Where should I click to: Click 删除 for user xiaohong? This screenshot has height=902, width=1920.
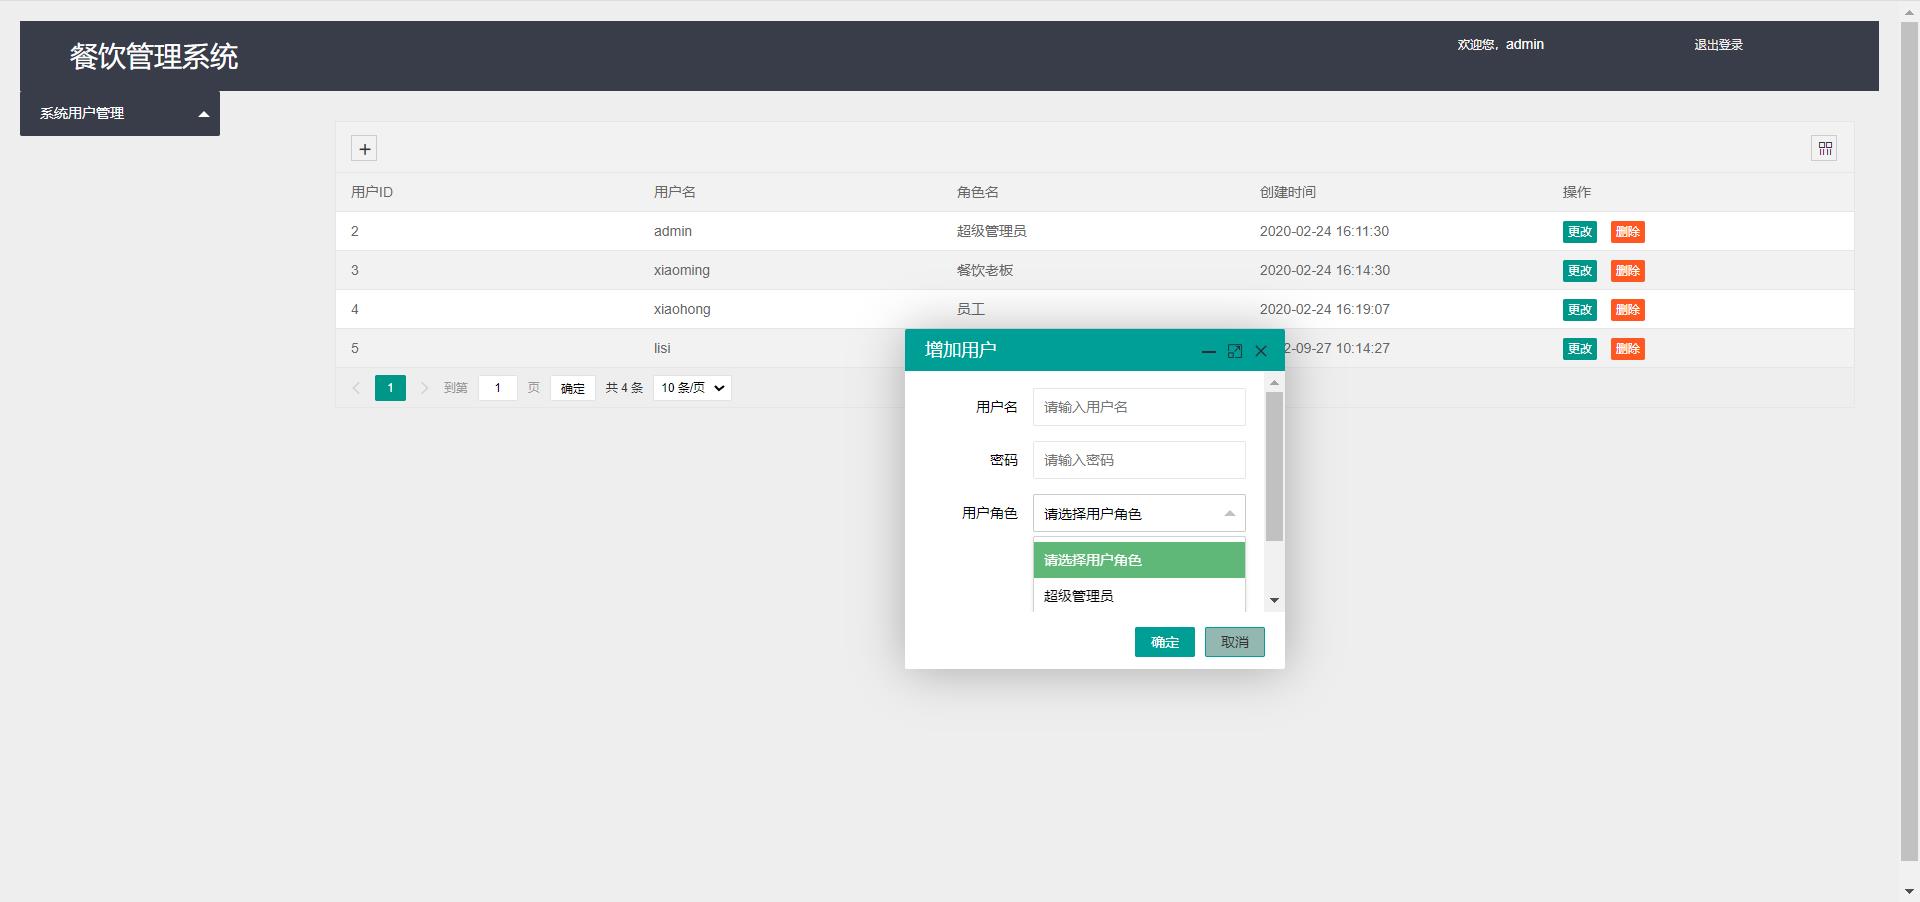pyautogui.click(x=1628, y=310)
